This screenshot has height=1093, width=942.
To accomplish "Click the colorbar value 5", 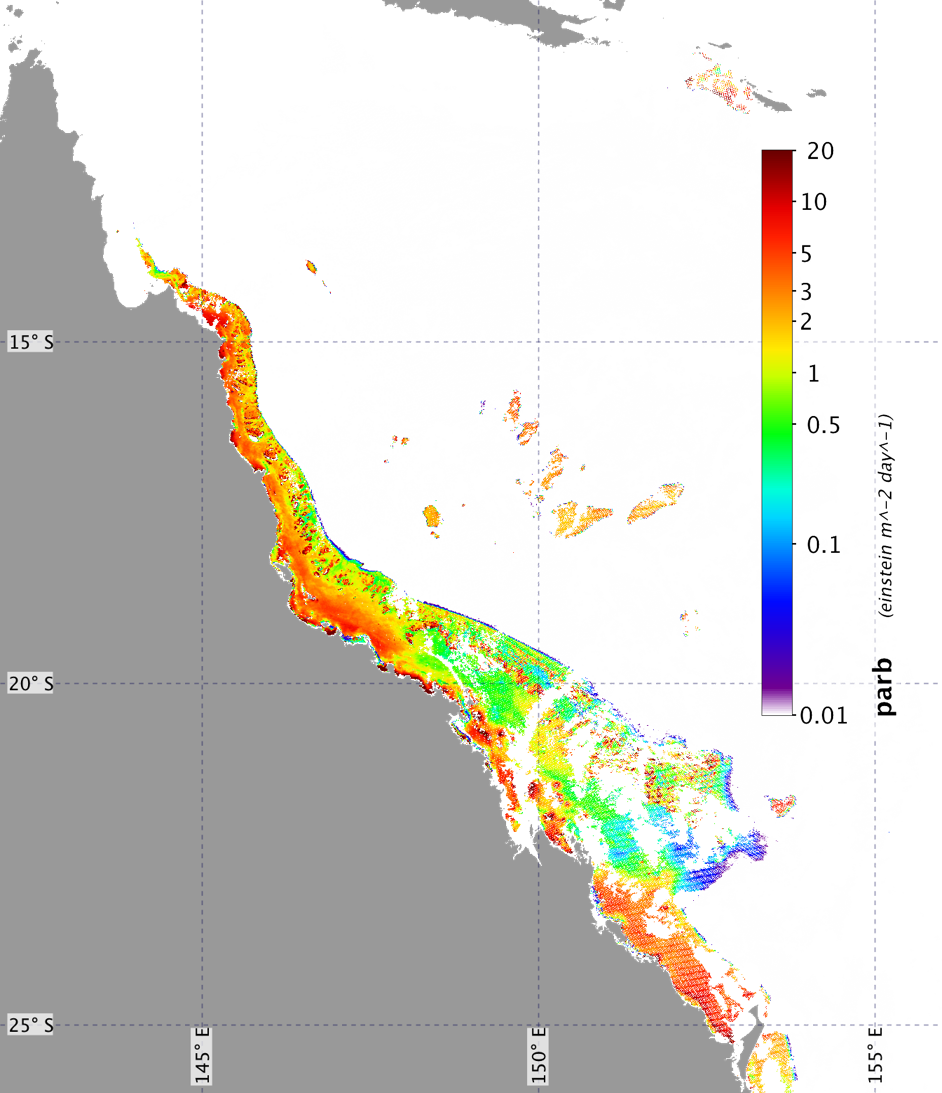I will pyautogui.click(x=806, y=254).
